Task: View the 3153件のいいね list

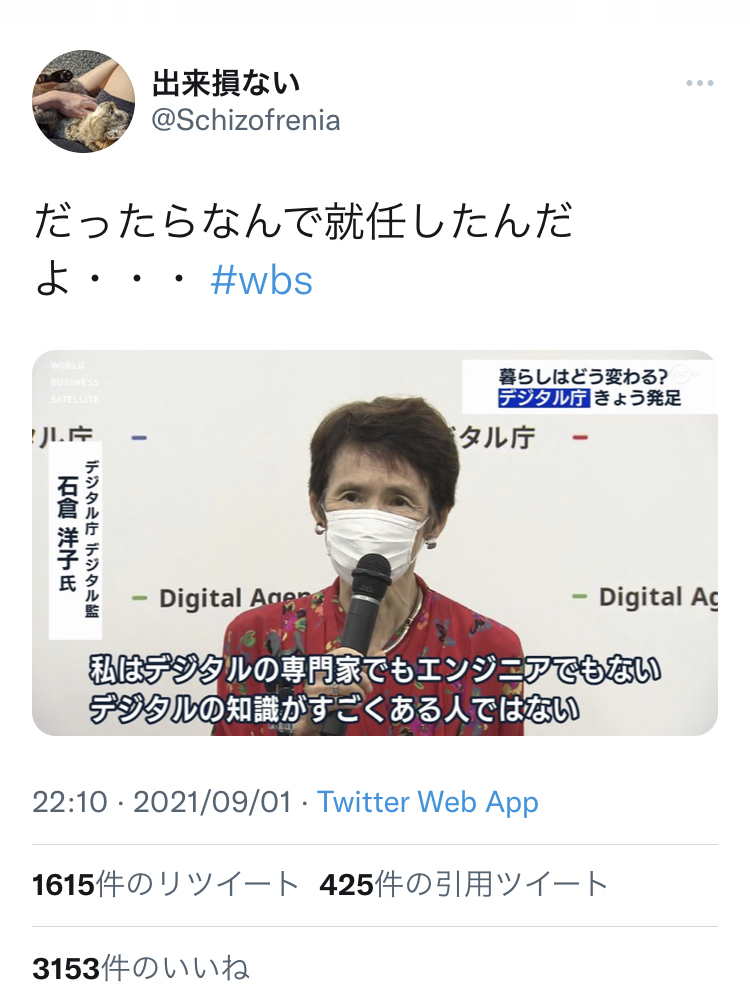Action: pos(141,968)
